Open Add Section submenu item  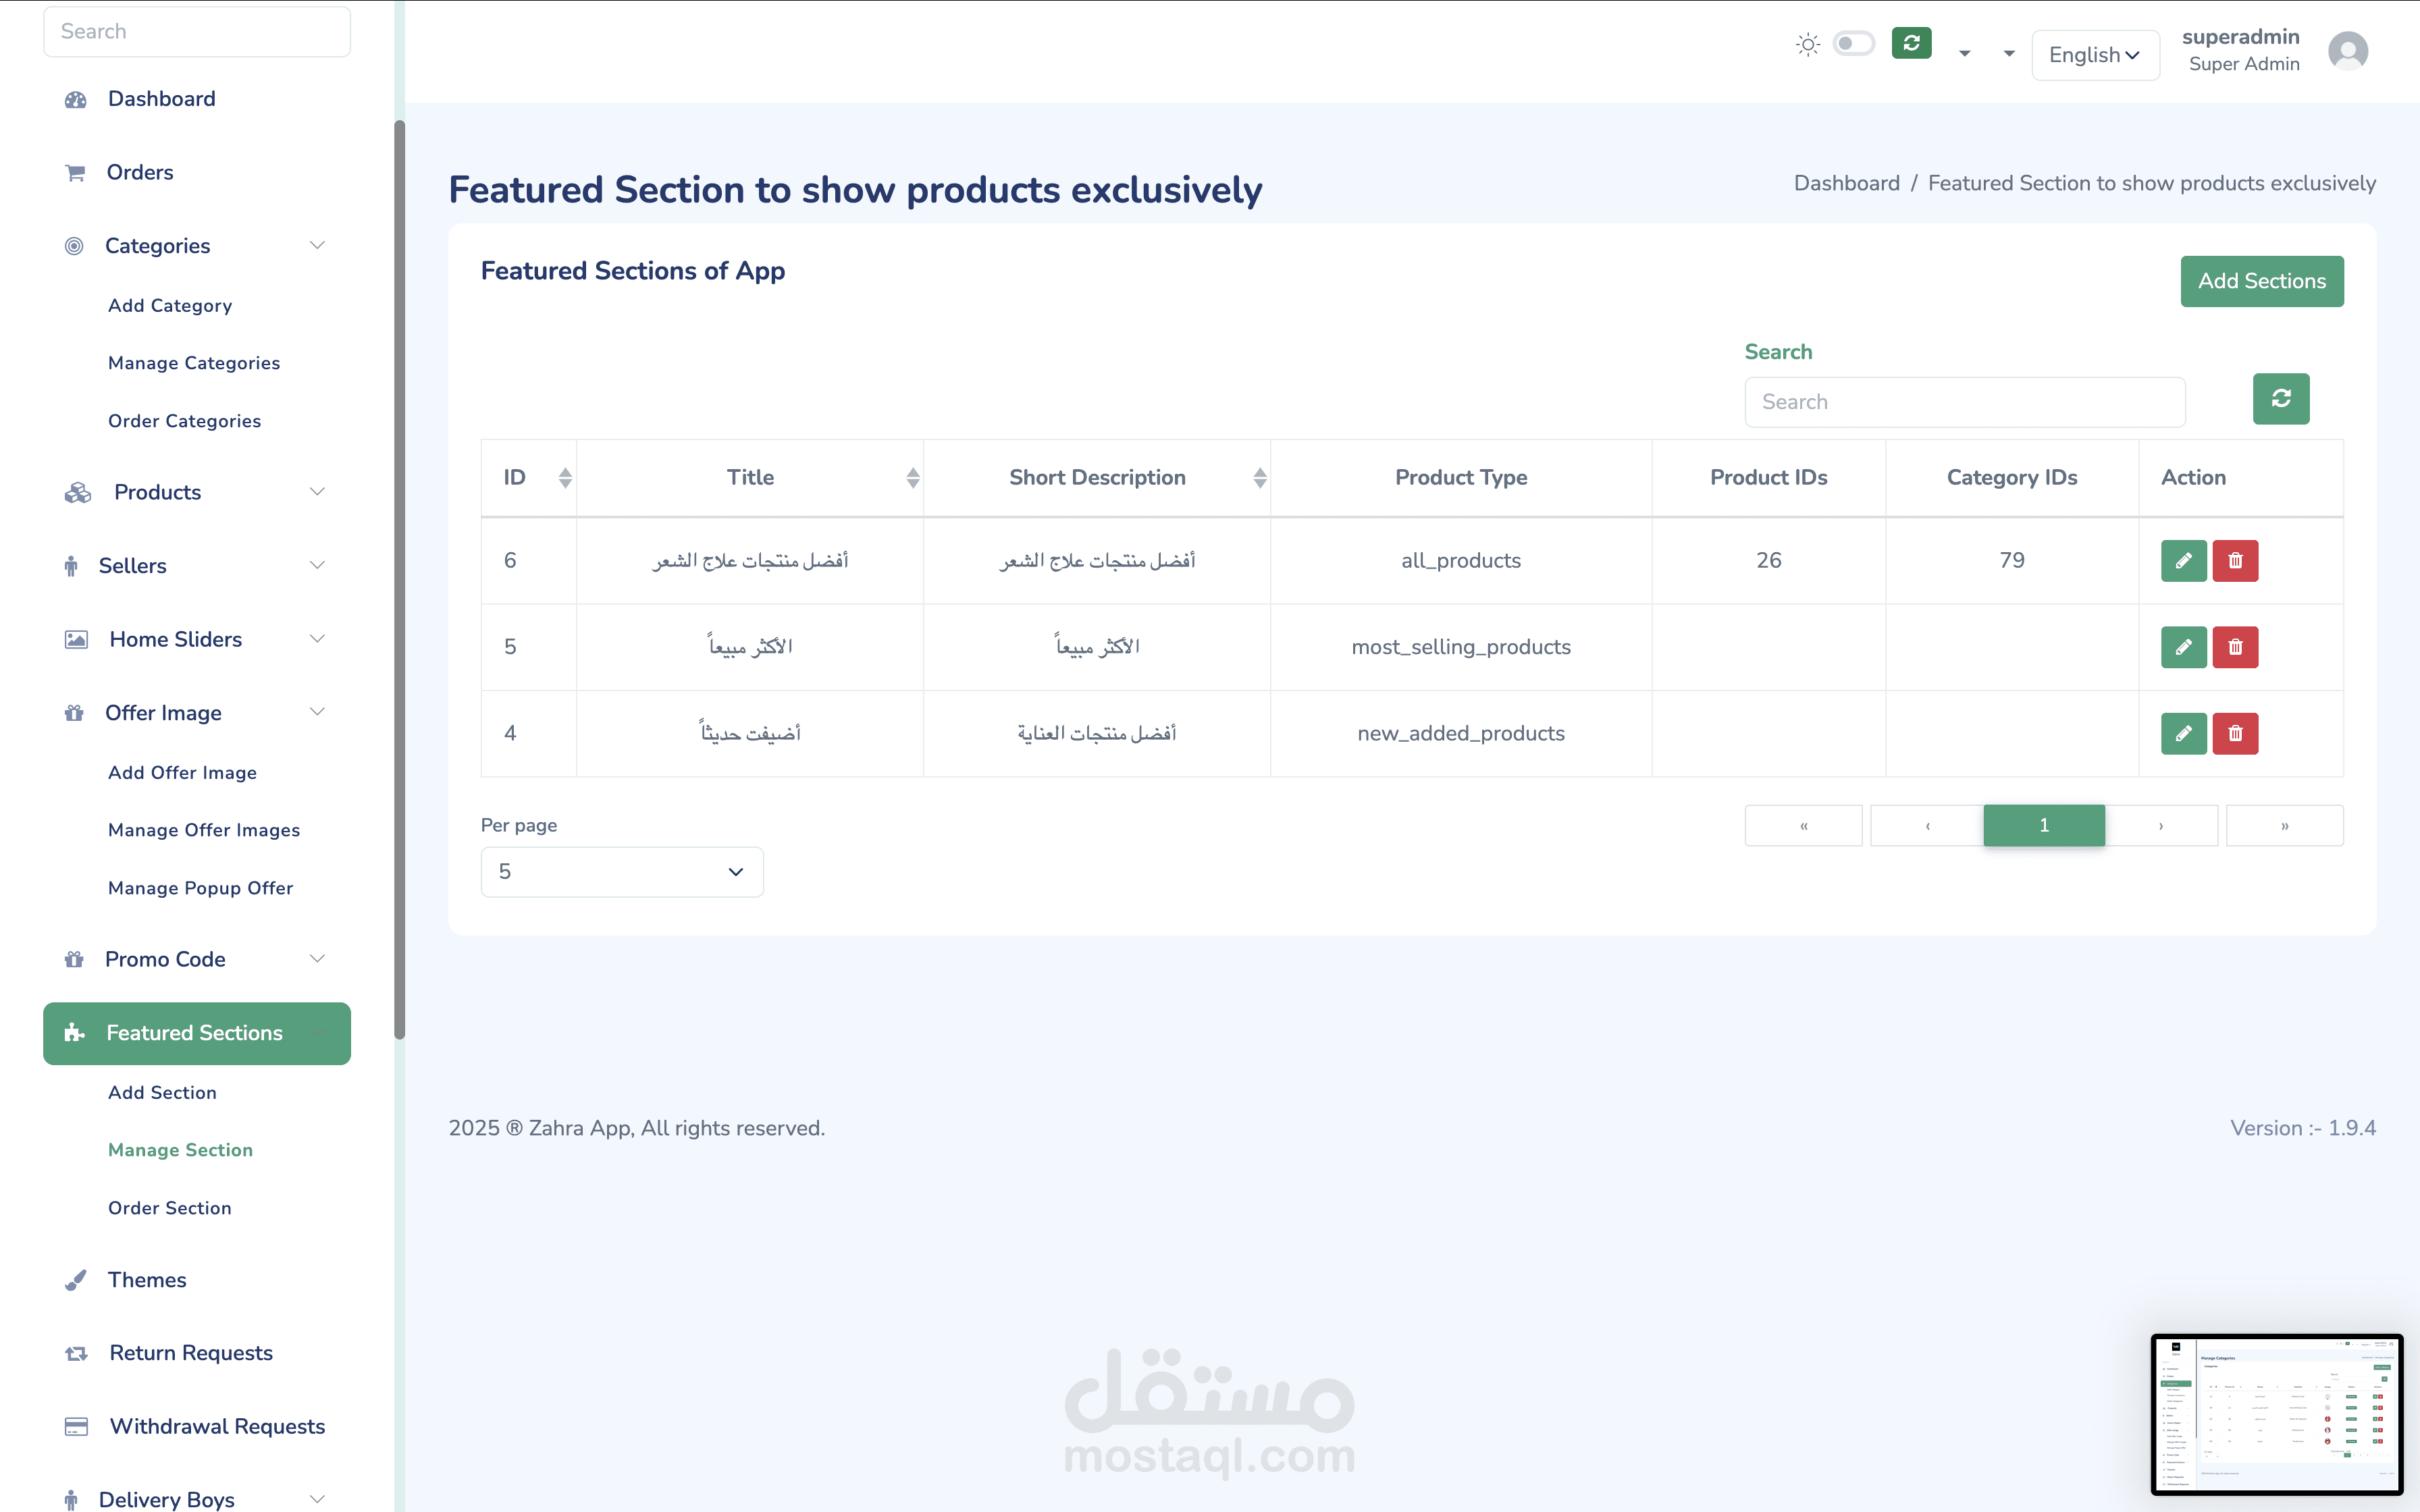click(163, 1093)
